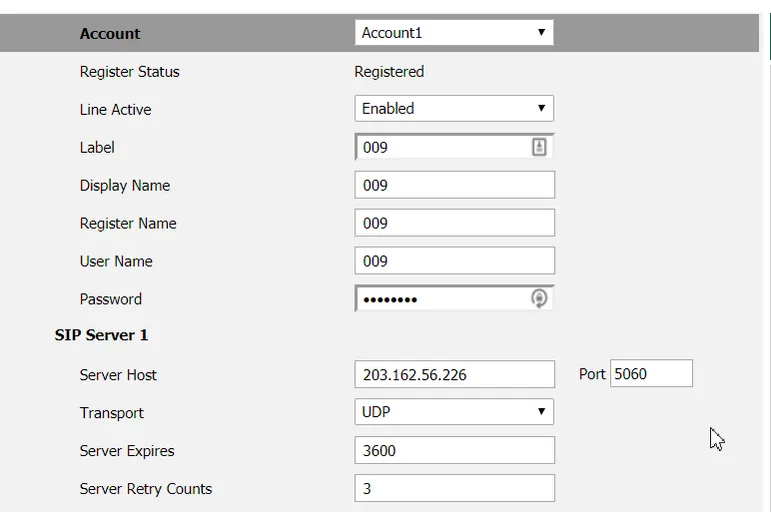Image resolution: width=771 pixels, height=512 pixels.
Task: Open the Account dropdown showing Account1
Action: (x=454, y=33)
